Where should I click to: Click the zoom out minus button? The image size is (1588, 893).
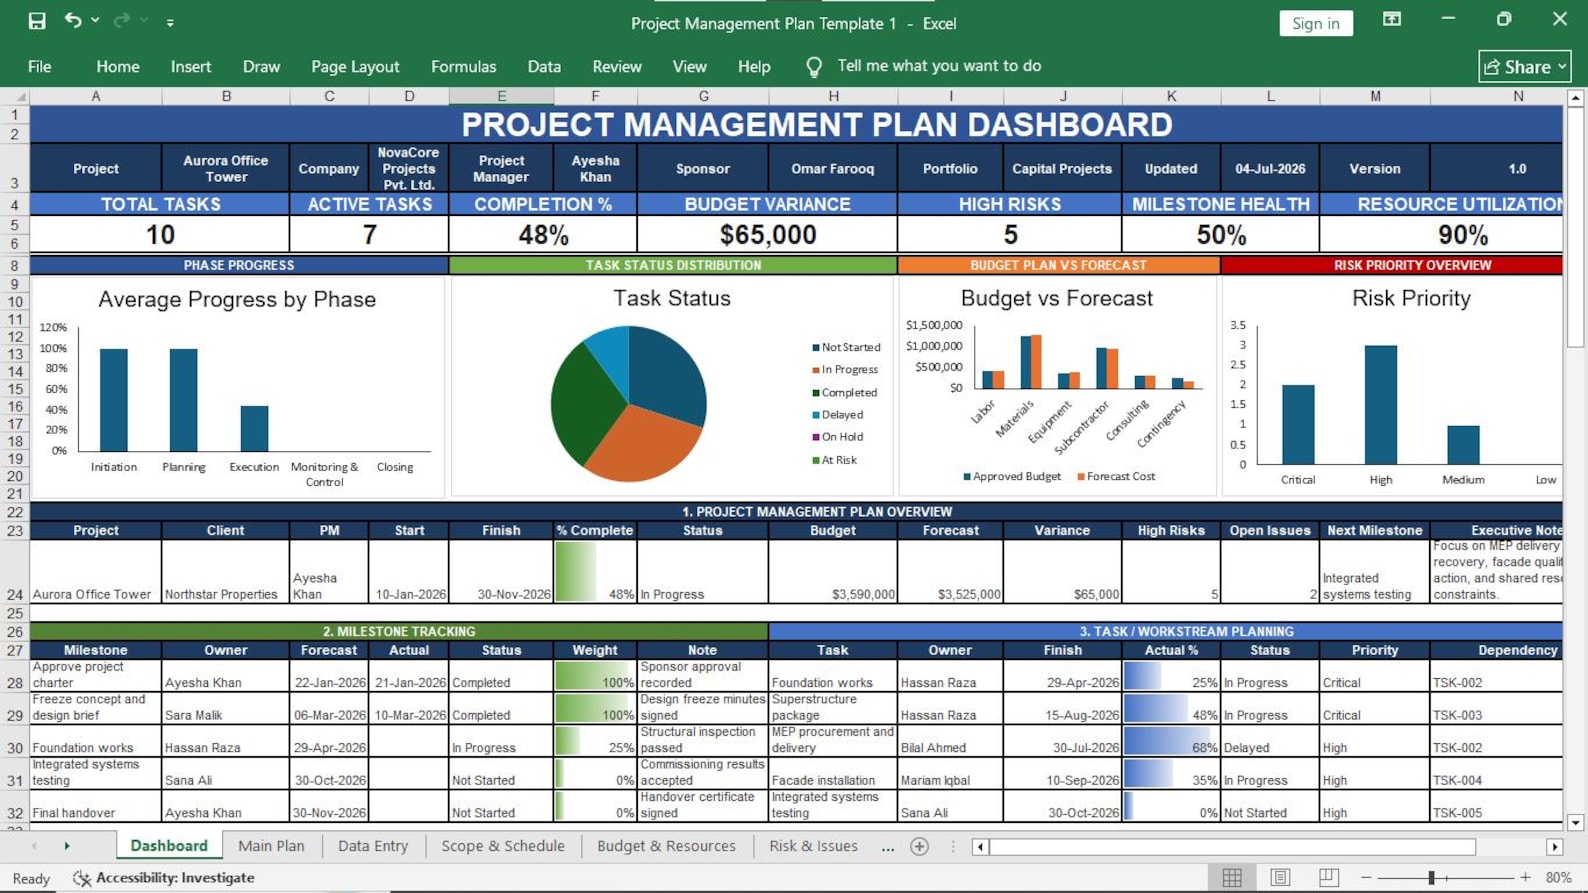(x=1366, y=878)
